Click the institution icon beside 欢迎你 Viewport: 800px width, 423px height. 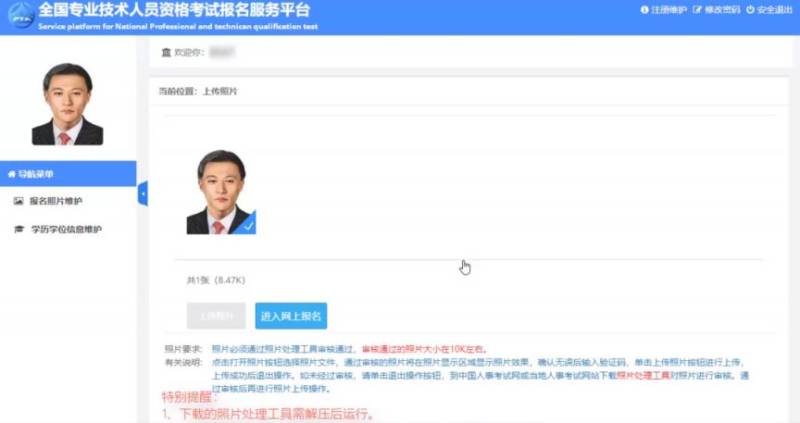(x=166, y=51)
